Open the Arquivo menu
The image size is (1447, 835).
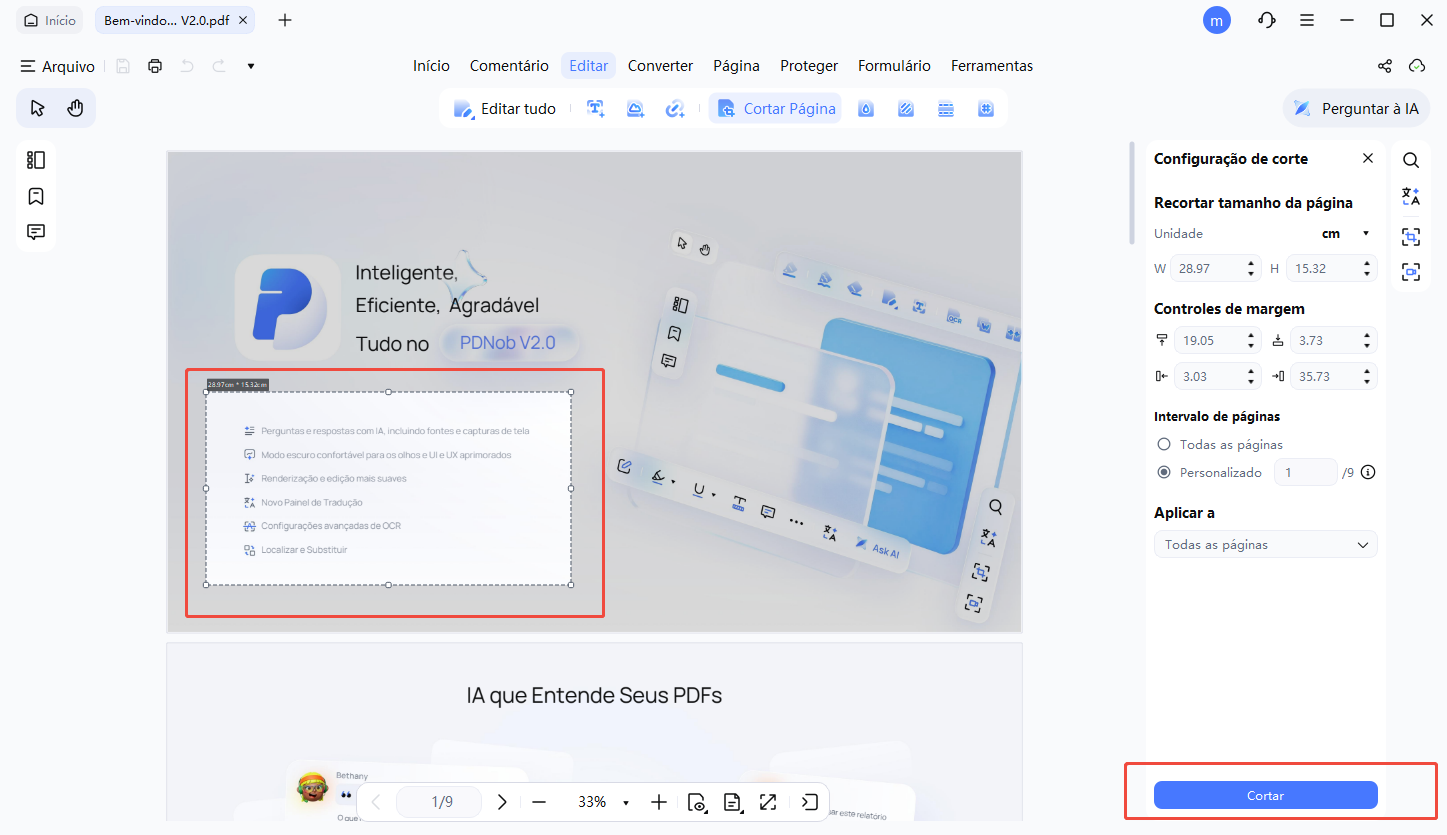click(x=57, y=66)
